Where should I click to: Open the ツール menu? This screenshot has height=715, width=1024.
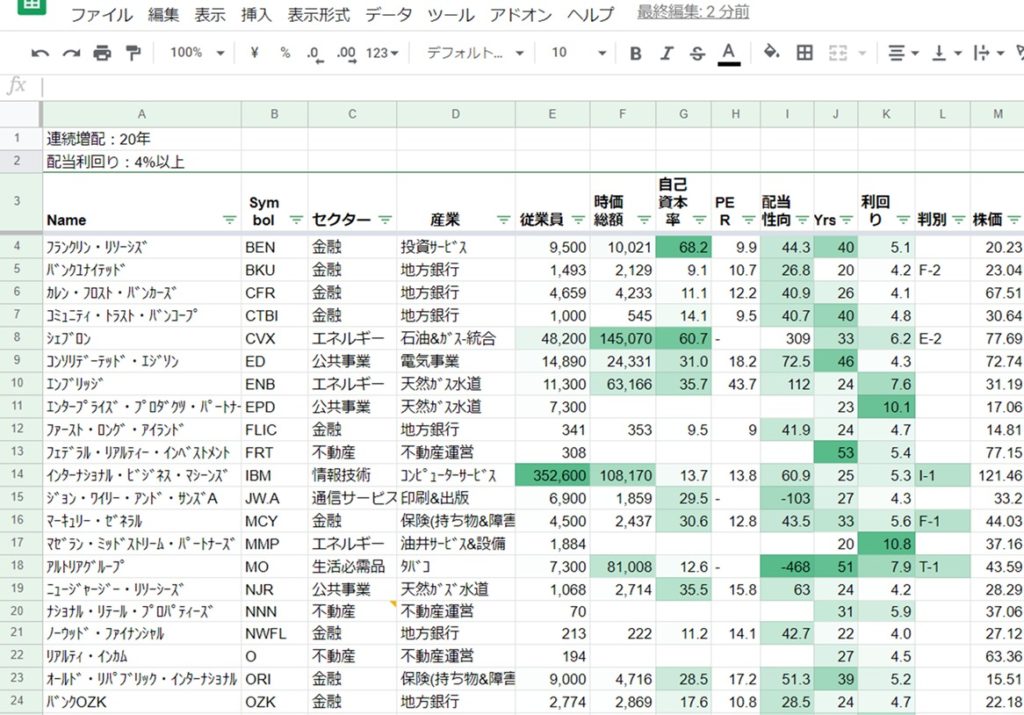pos(451,14)
